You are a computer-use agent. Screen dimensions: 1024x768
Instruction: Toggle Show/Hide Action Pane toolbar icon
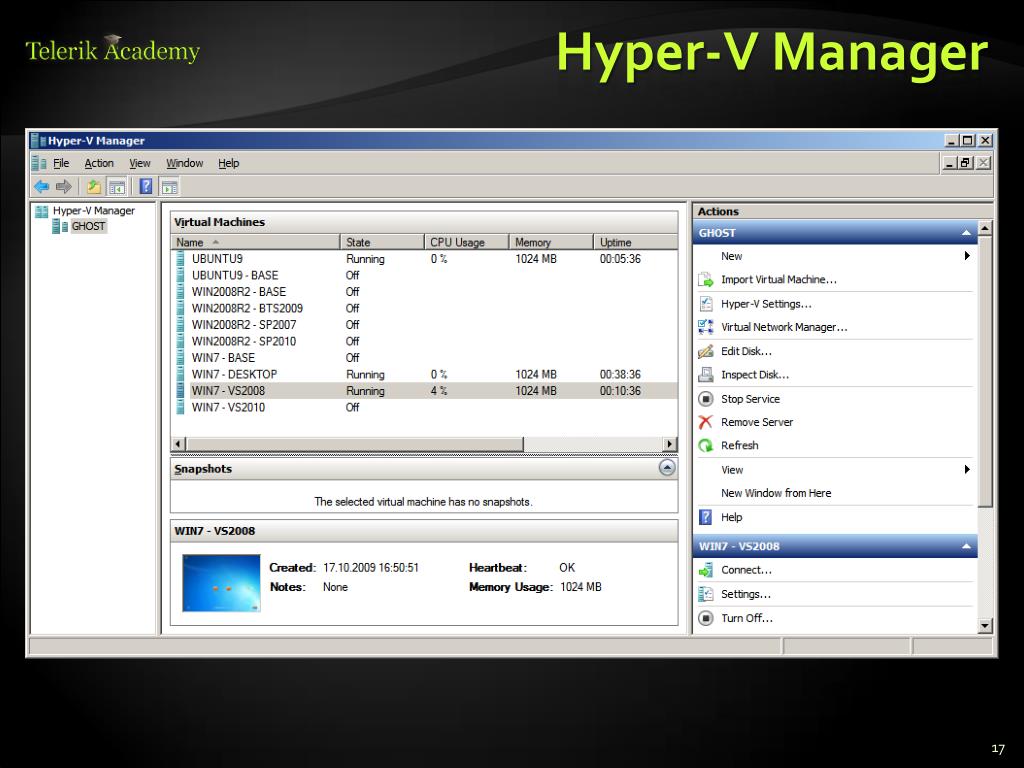(169, 187)
